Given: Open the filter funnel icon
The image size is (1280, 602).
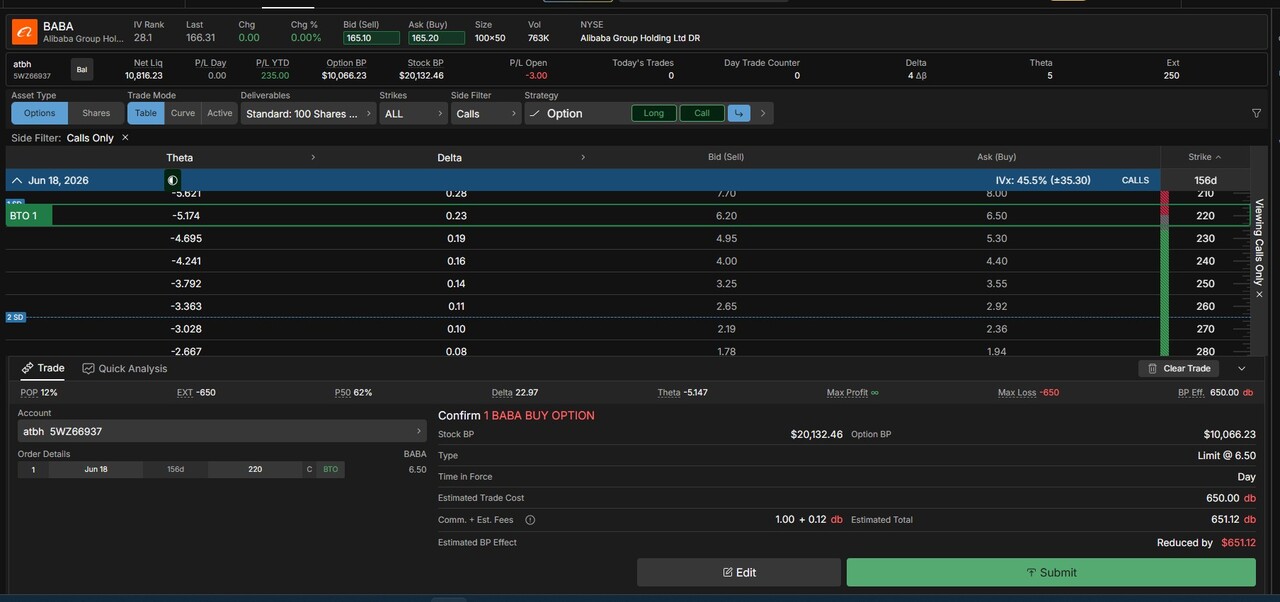Looking at the screenshot, I should tap(1256, 113).
